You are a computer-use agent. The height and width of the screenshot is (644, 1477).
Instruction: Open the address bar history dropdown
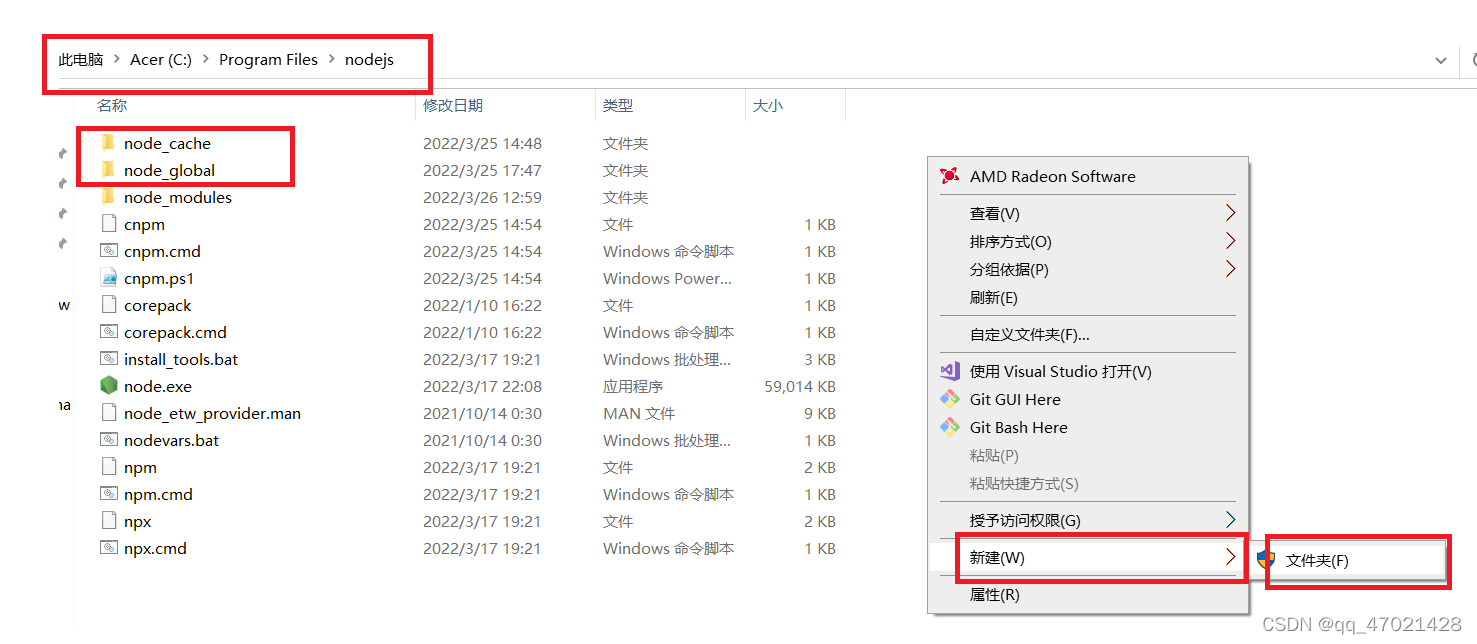[x=1441, y=60]
